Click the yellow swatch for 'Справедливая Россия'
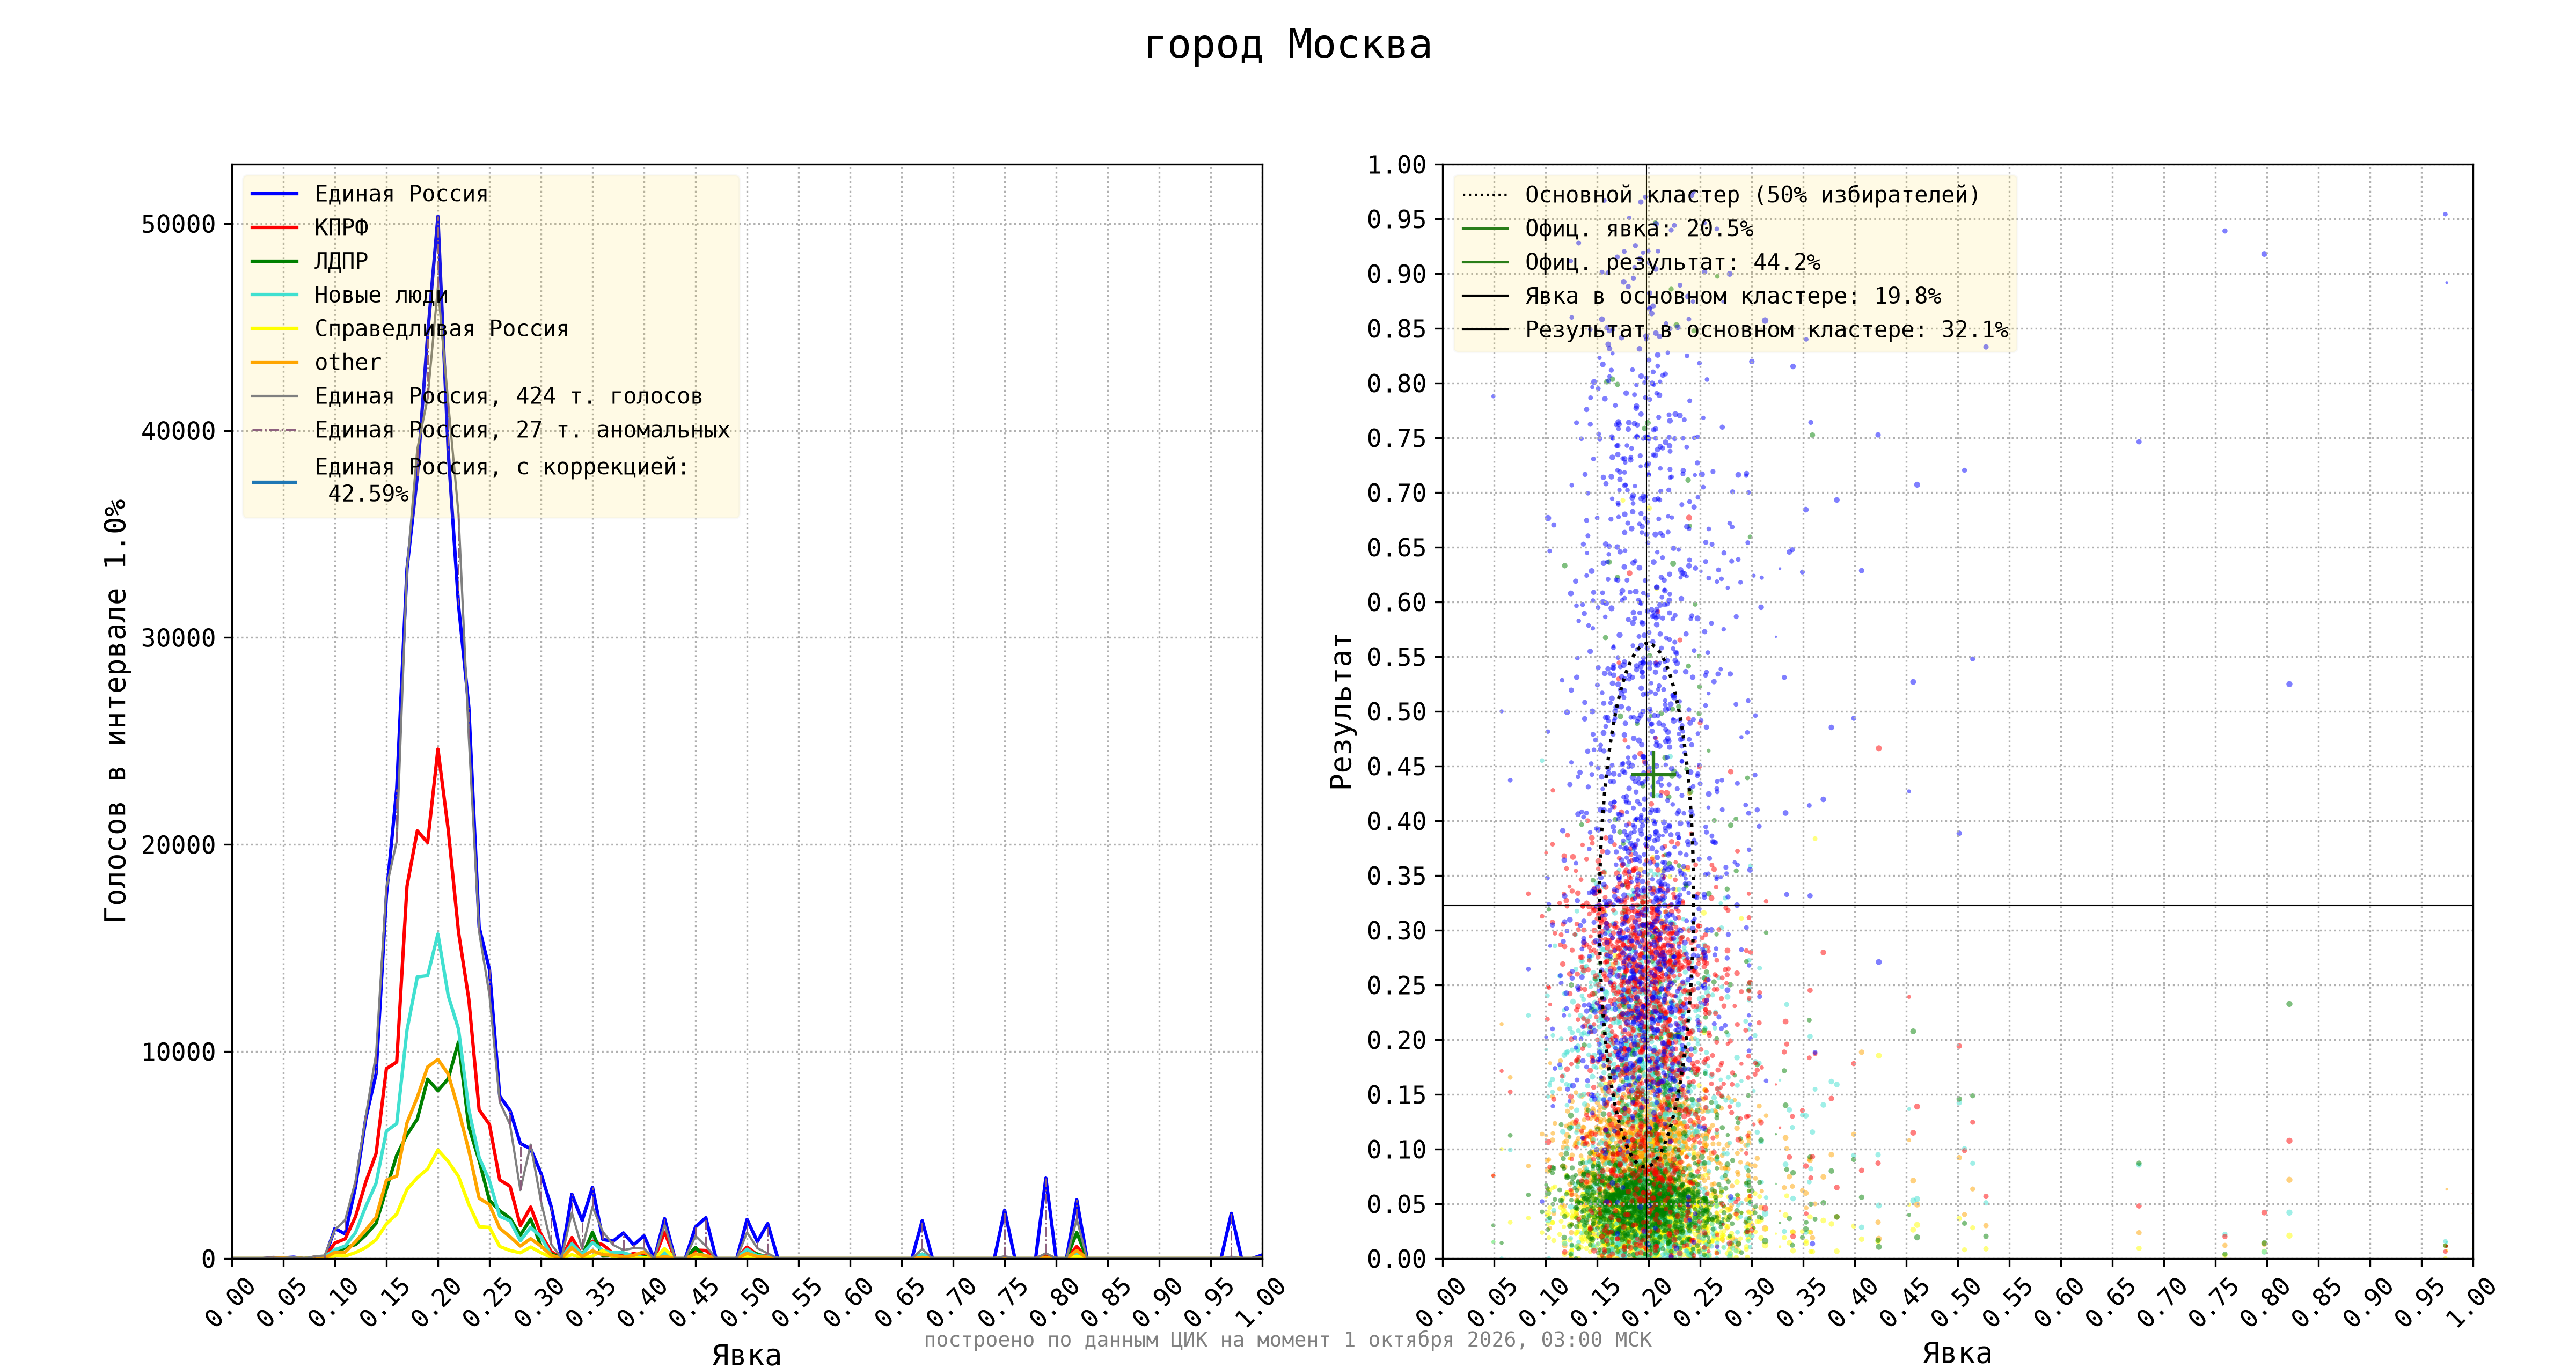This screenshot has height=1368, width=2576. (274, 329)
